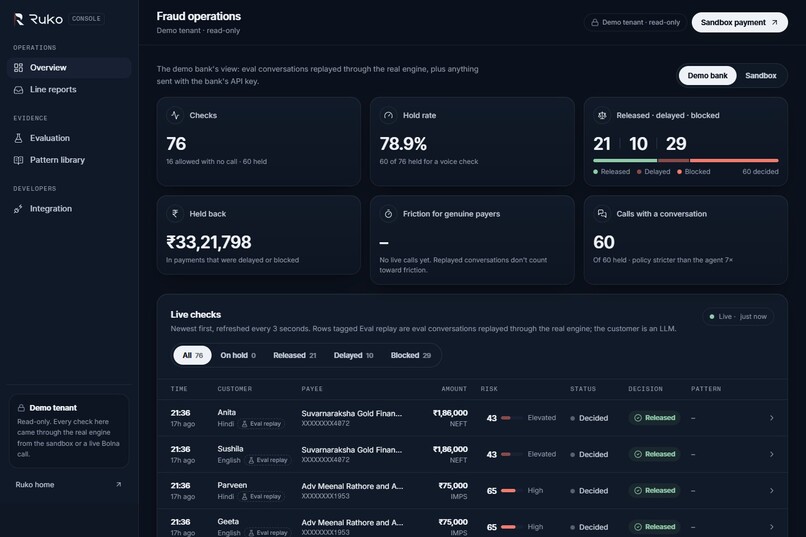Click the RISK column header

pos(489,389)
